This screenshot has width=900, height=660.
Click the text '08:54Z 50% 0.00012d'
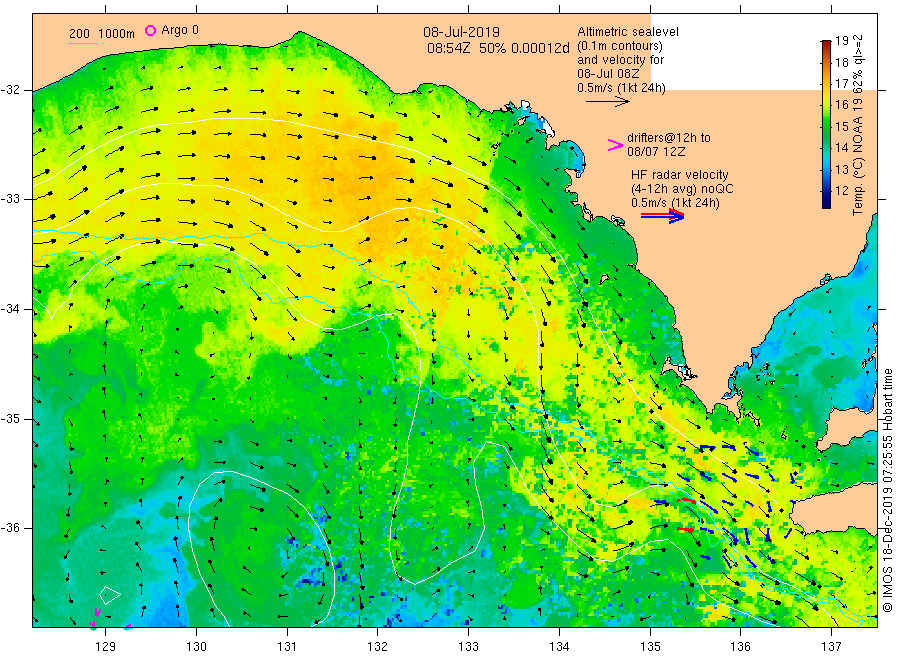coord(498,48)
